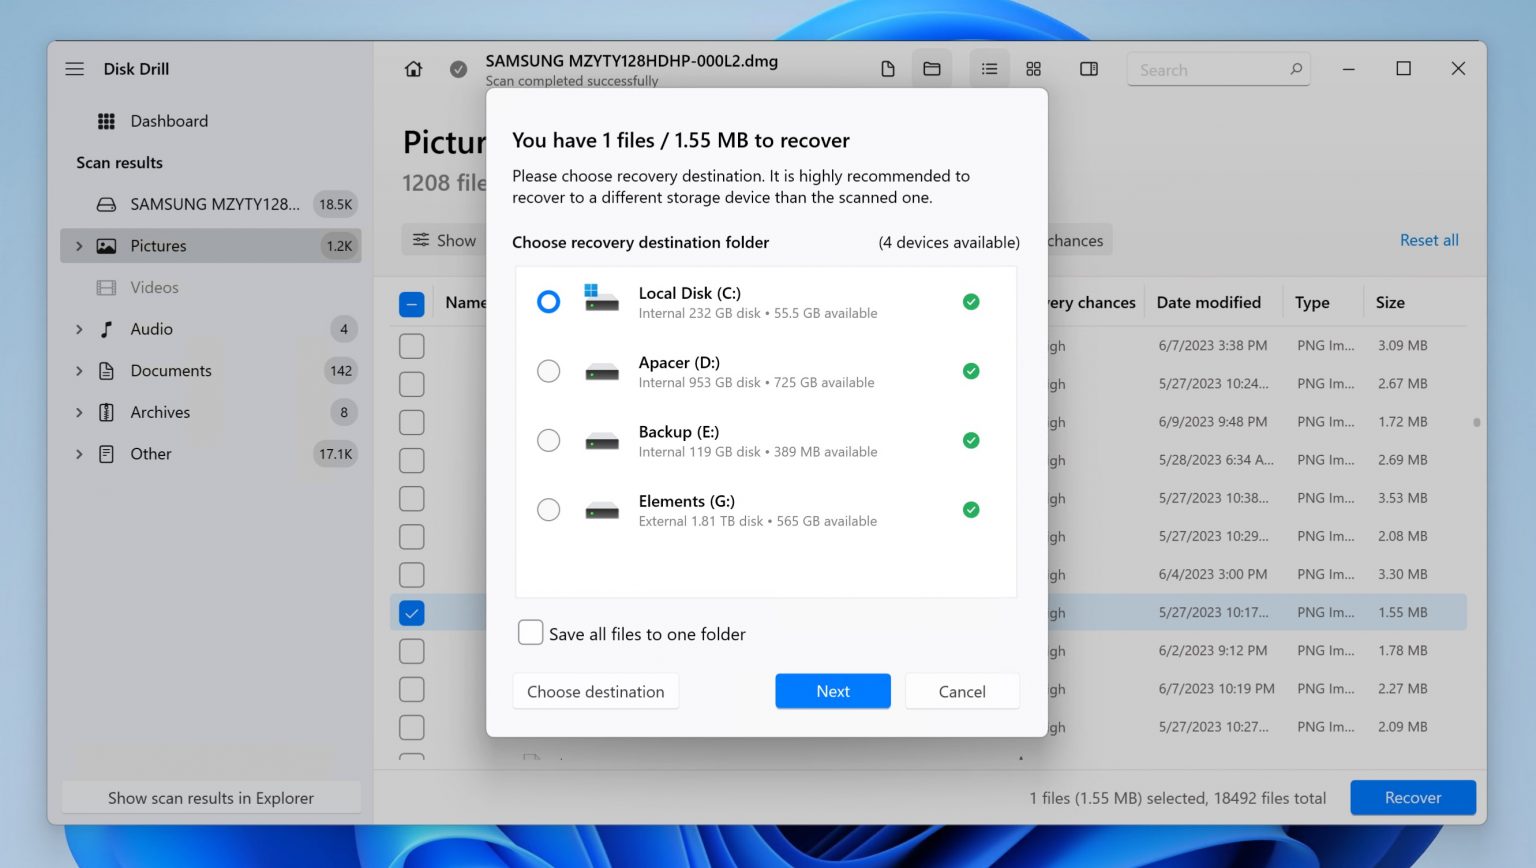1536x868 pixels.
Task: Open the Dashboard from the sidebar
Action: point(168,120)
